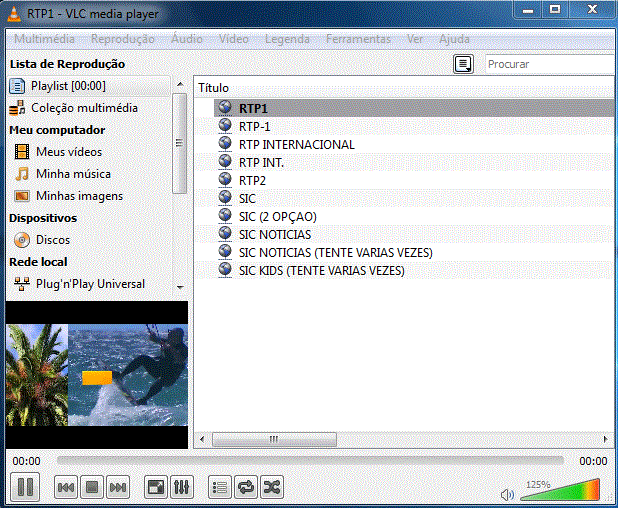The height and width of the screenshot is (508, 618).
Task: Select Discos under Dispositivos
Action: pyautogui.click(x=53, y=240)
